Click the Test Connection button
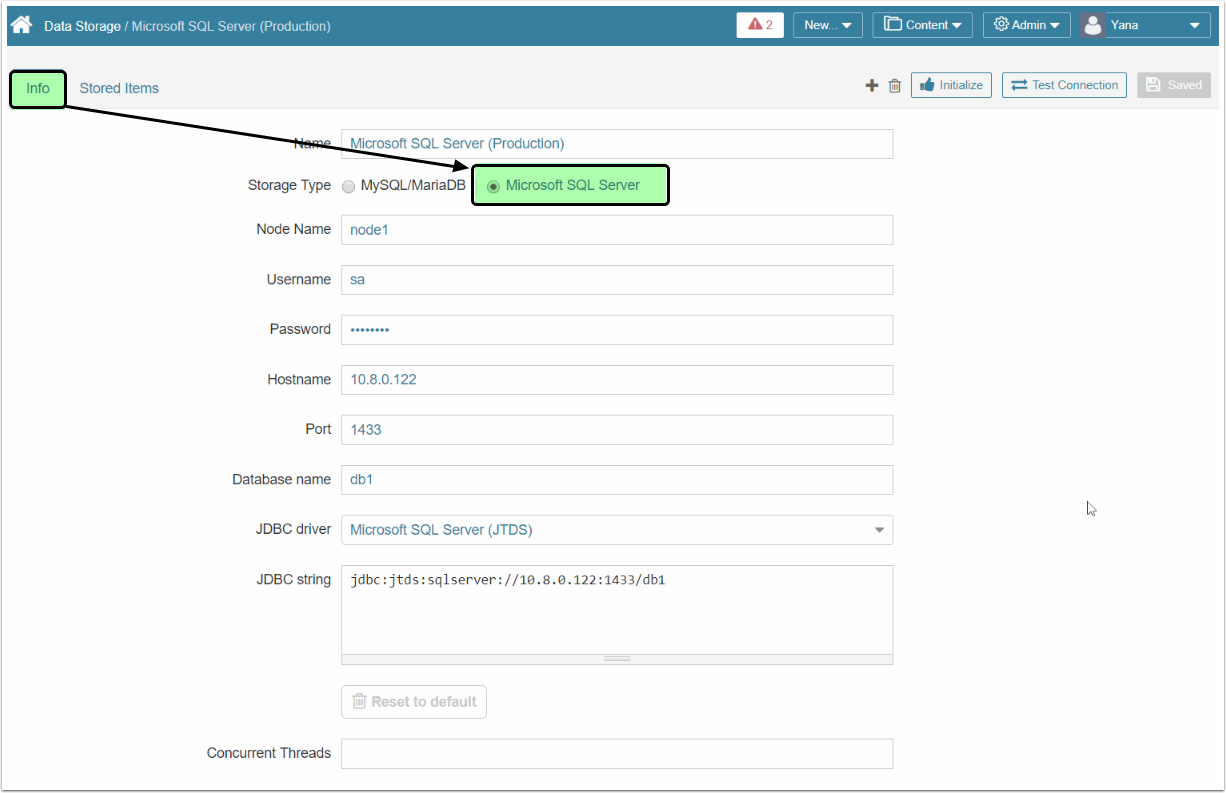Screen dimensions: 1226x793 point(1064,85)
